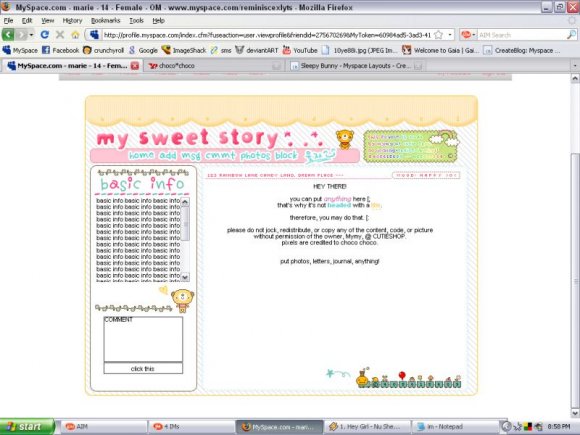This screenshot has width=580, height=435.
Task: Open the Tools menu
Action: [x=136, y=20]
